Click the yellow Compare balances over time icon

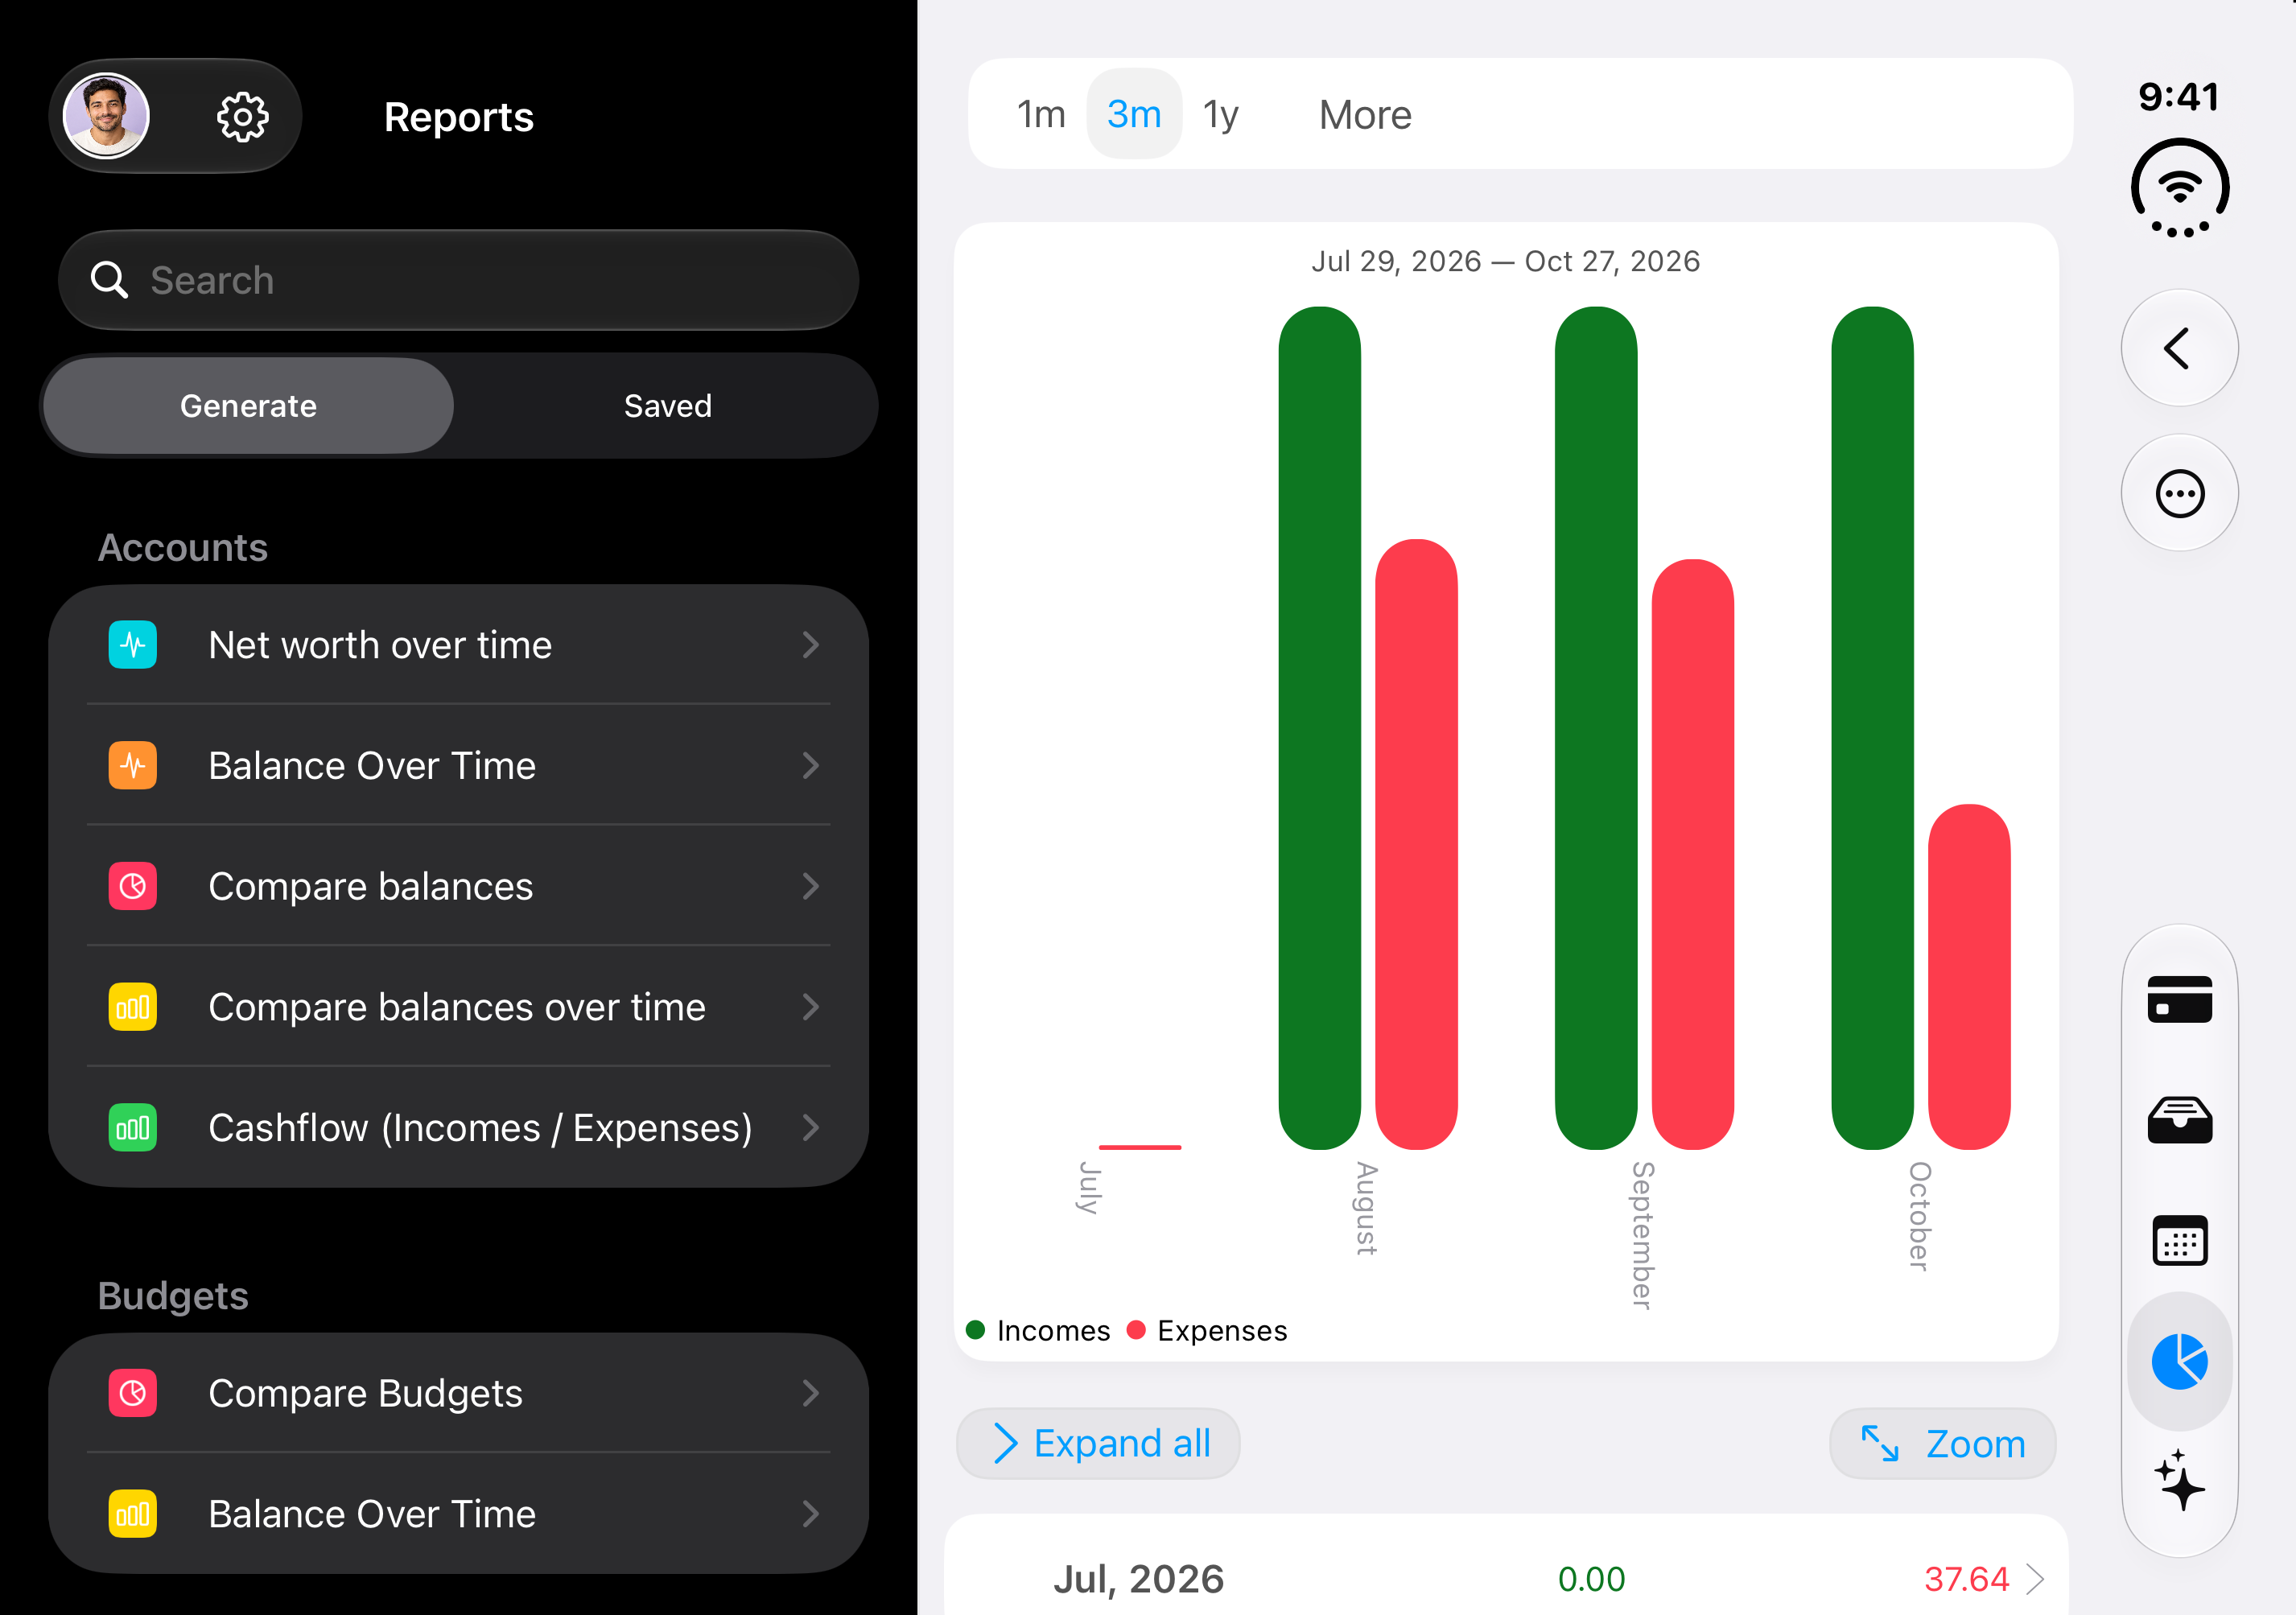[133, 1007]
